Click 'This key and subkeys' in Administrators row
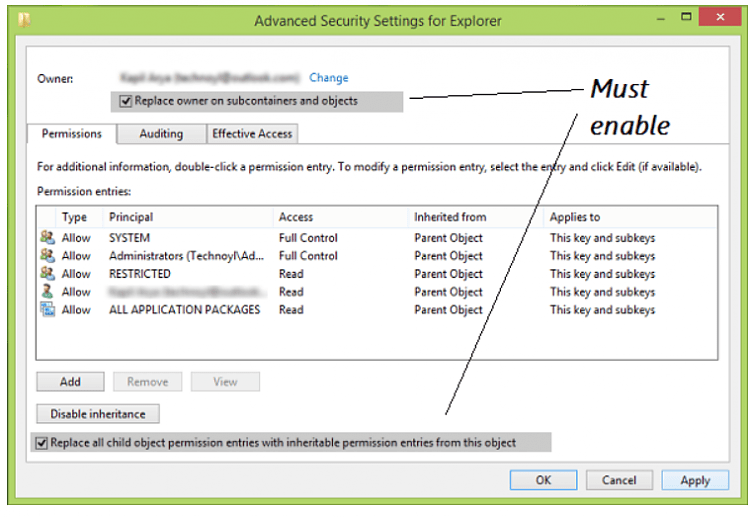750x517 pixels. point(602,256)
